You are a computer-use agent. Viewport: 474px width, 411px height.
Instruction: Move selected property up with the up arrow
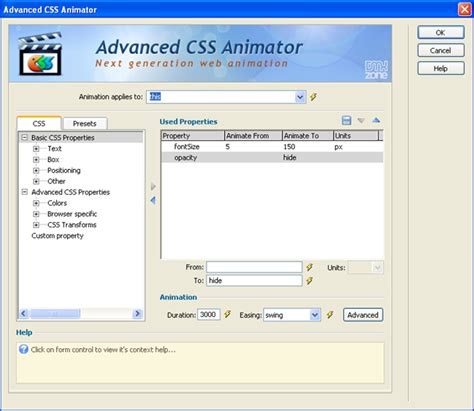[376, 120]
